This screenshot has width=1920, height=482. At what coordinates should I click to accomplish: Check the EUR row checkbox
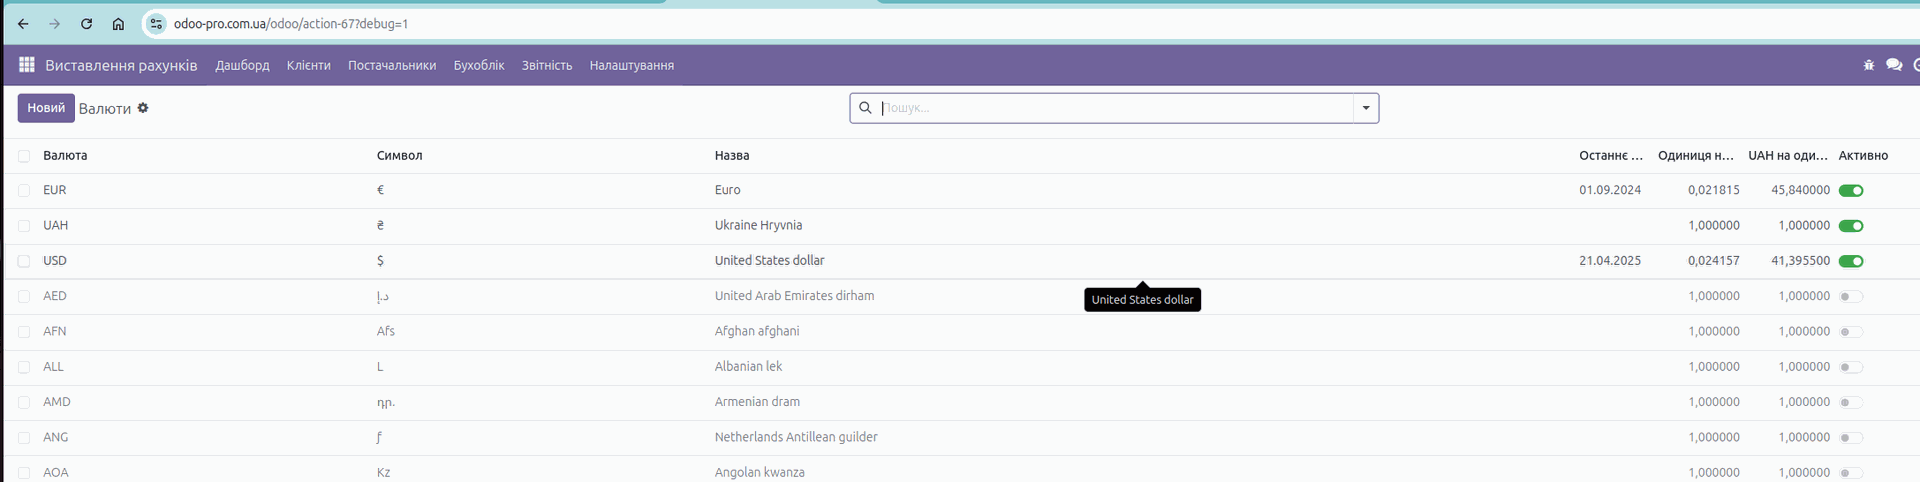(x=24, y=191)
